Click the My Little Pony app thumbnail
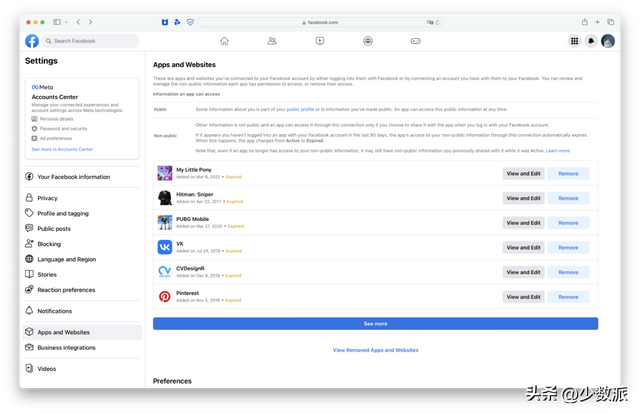The height and width of the screenshot is (414, 640). click(165, 173)
